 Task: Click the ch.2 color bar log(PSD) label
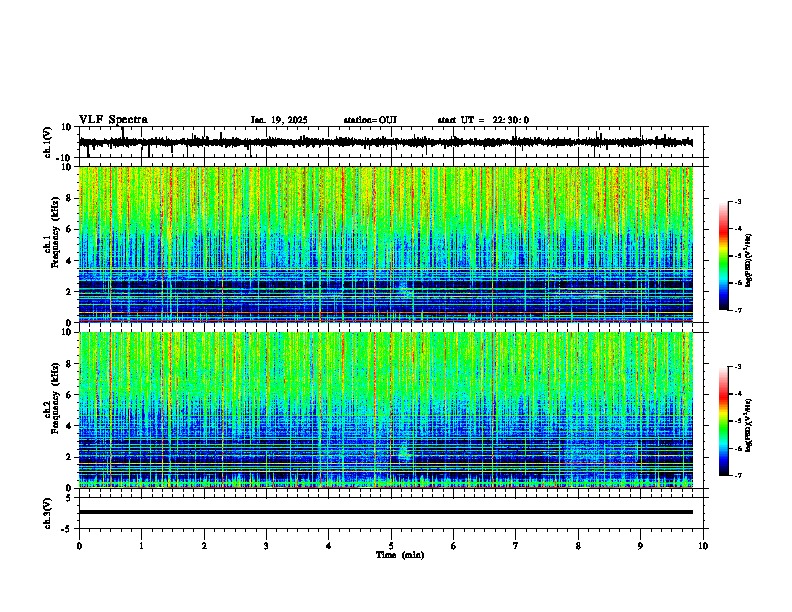point(748,425)
